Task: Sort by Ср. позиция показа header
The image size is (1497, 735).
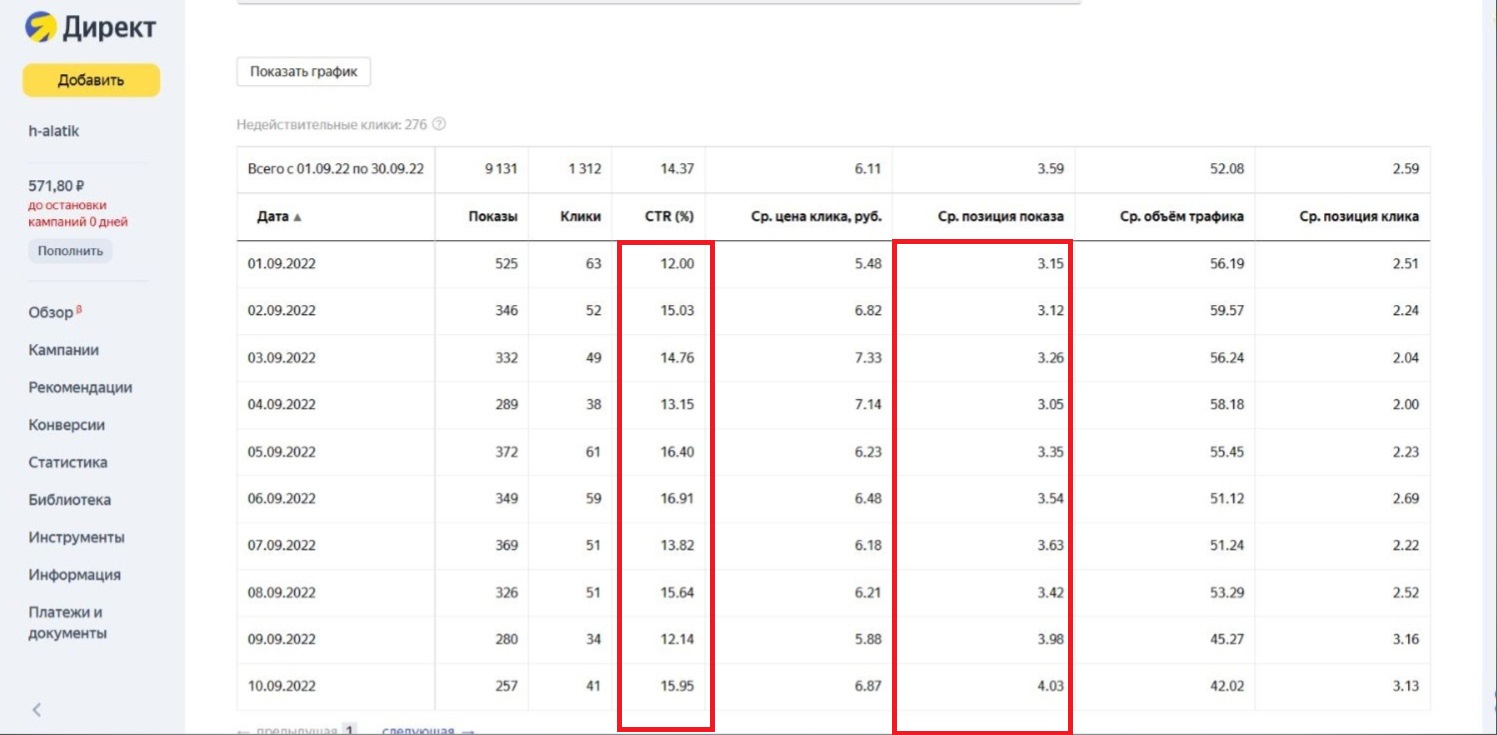Action: [x=1000, y=217]
